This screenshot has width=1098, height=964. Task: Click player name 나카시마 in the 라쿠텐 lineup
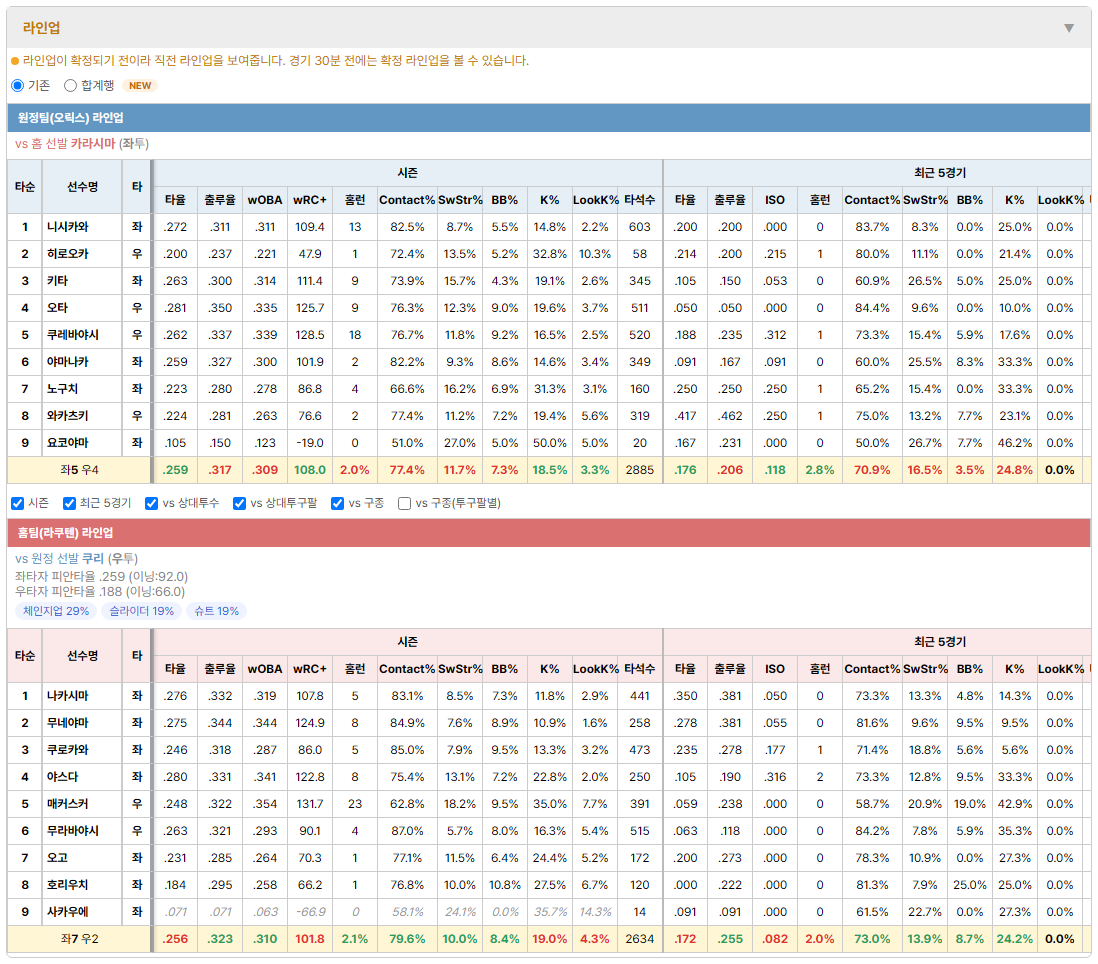point(68,696)
